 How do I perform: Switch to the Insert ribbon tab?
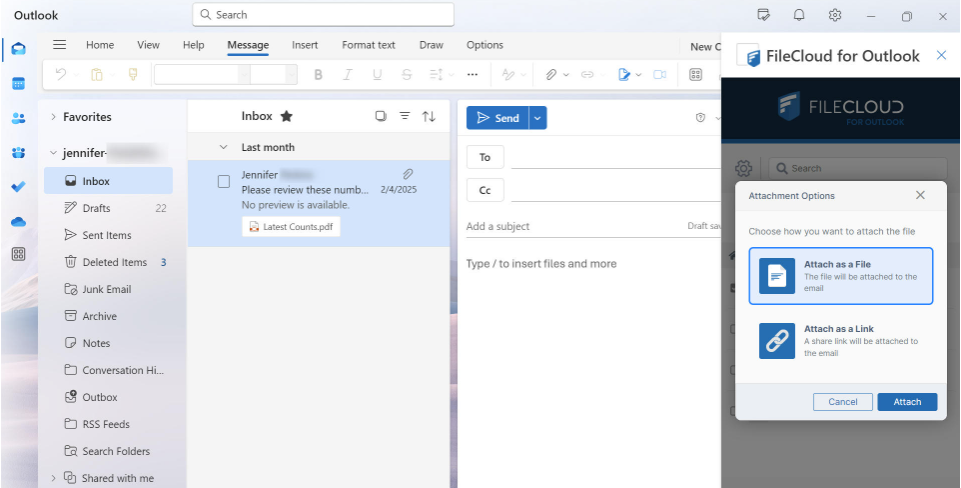click(305, 45)
